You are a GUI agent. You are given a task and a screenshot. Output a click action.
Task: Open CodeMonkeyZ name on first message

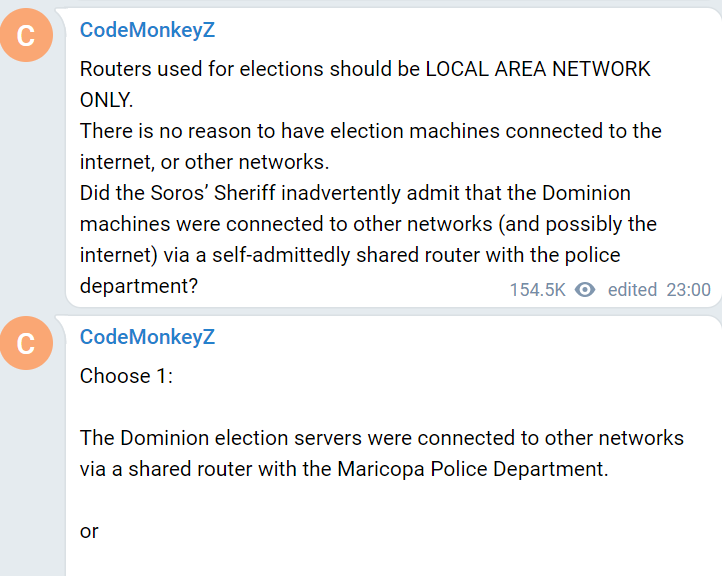tap(147, 30)
